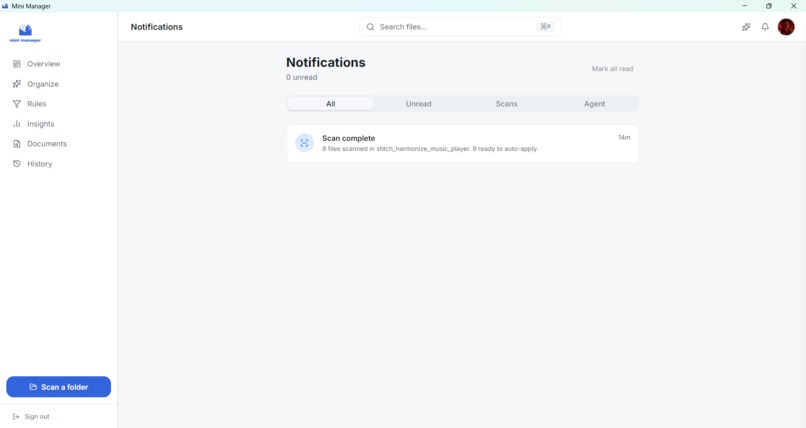Minimize the Mini Manager window
This screenshot has height=428, width=806.
pyautogui.click(x=744, y=6)
